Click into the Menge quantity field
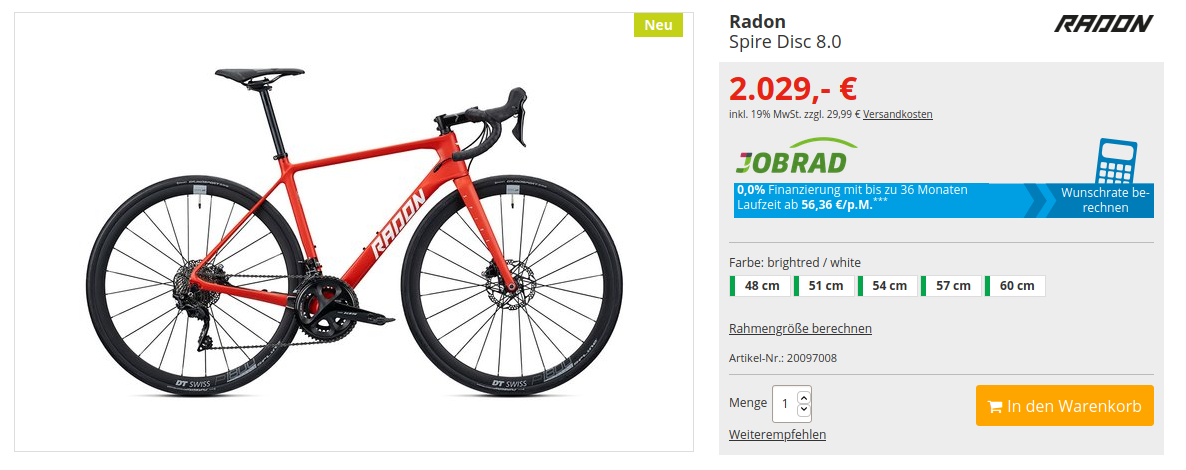The height and width of the screenshot is (470, 1186). click(x=785, y=404)
